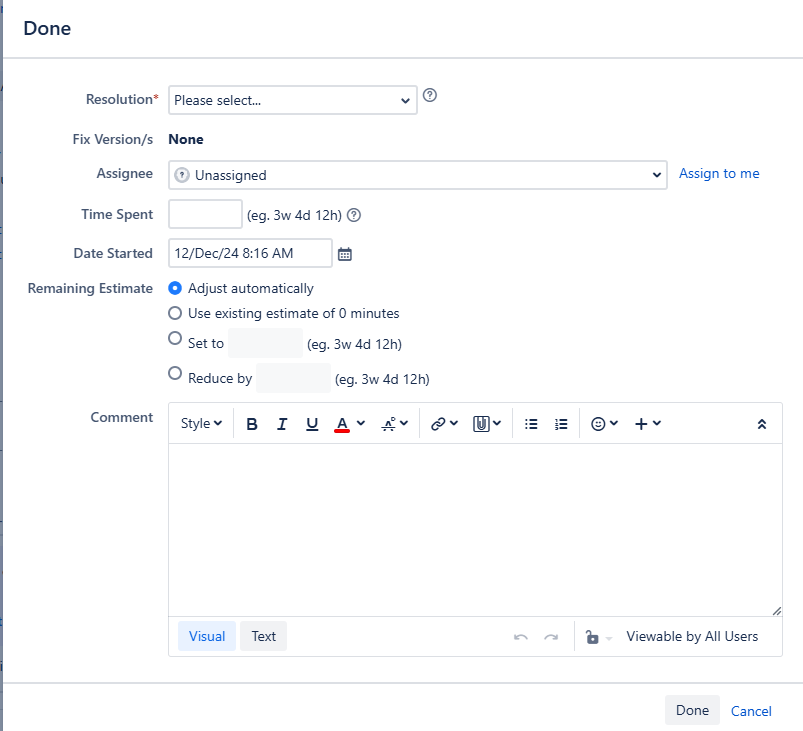Screen dimensions: 803x731
Task: Open the Style text format dropdown
Action: point(201,424)
